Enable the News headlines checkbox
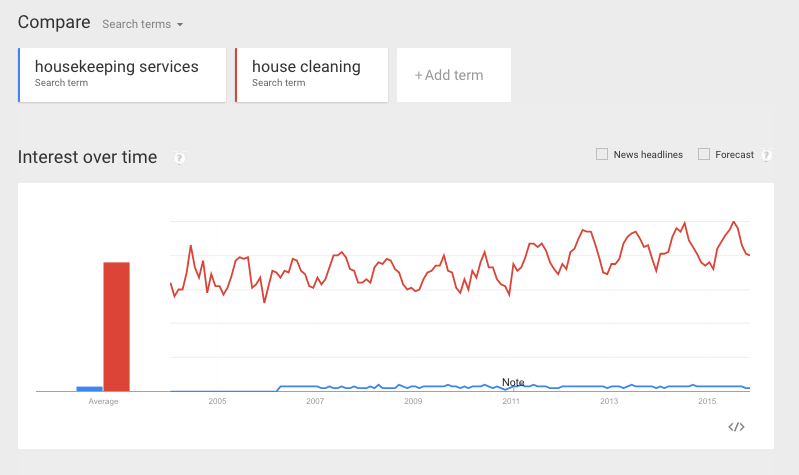 [602, 154]
